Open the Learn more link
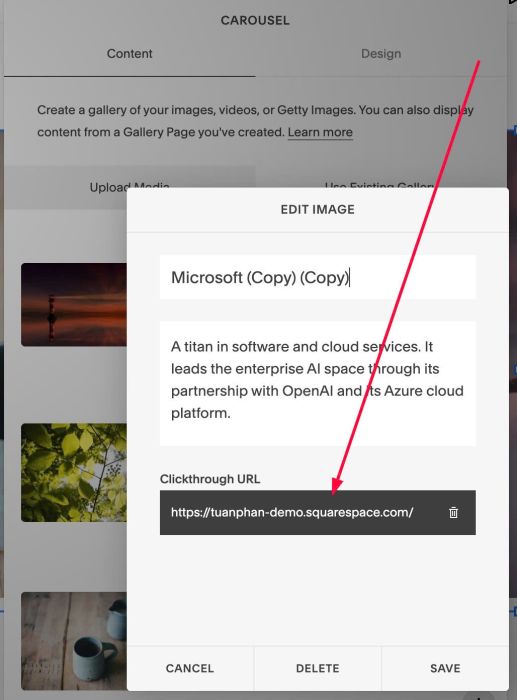The width and height of the screenshot is (517, 700). [x=320, y=132]
